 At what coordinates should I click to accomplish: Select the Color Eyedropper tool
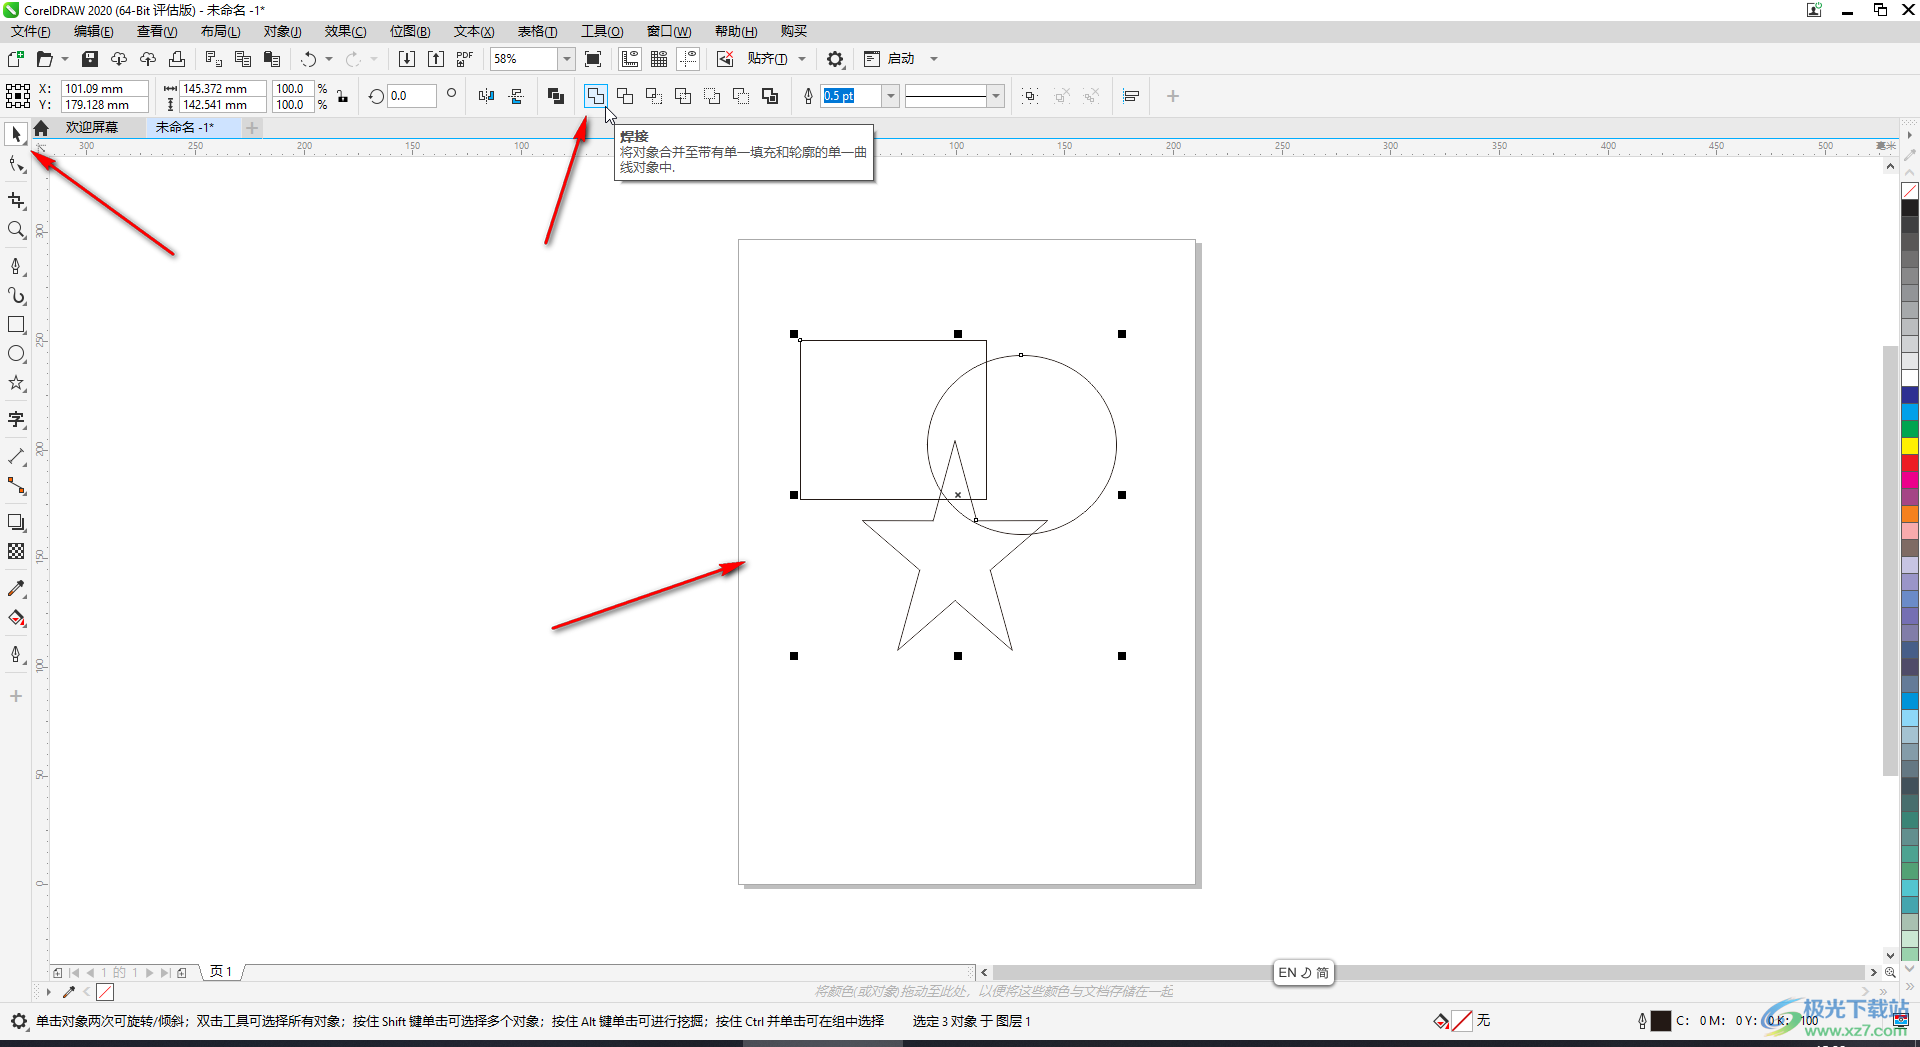[x=16, y=589]
